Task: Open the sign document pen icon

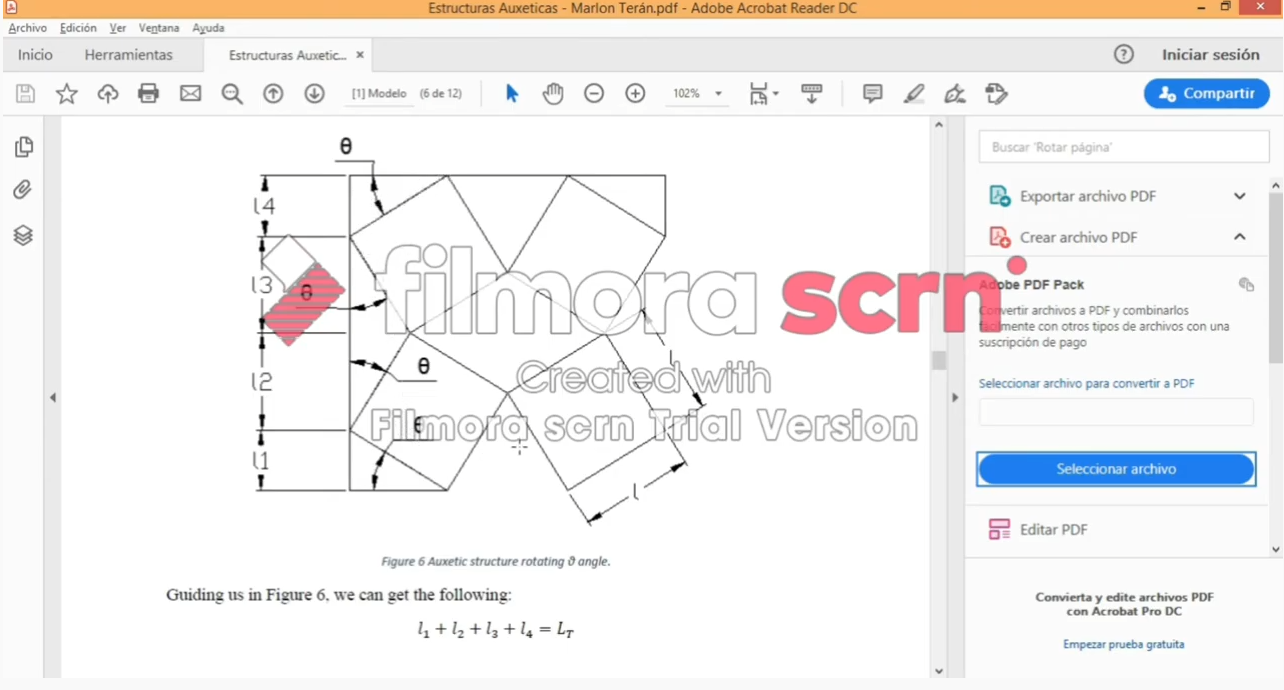Action: click(955, 94)
